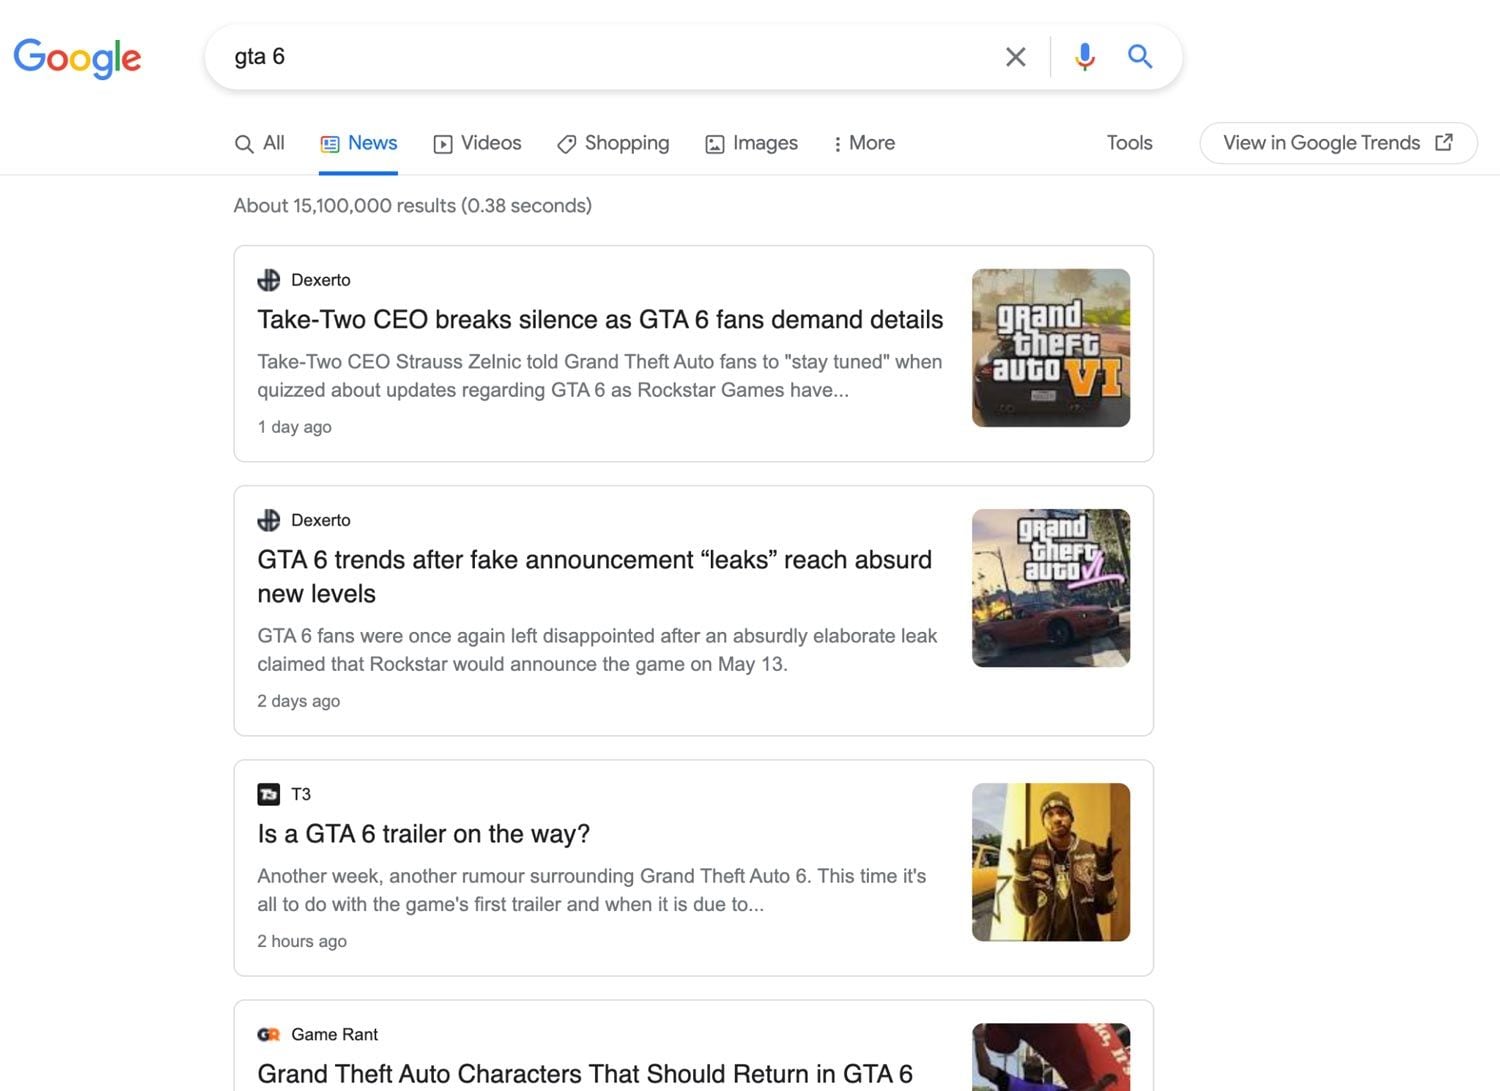The height and width of the screenshot is (1091, 1500).
Task: Open the Shopping tab
Action: 613,143
